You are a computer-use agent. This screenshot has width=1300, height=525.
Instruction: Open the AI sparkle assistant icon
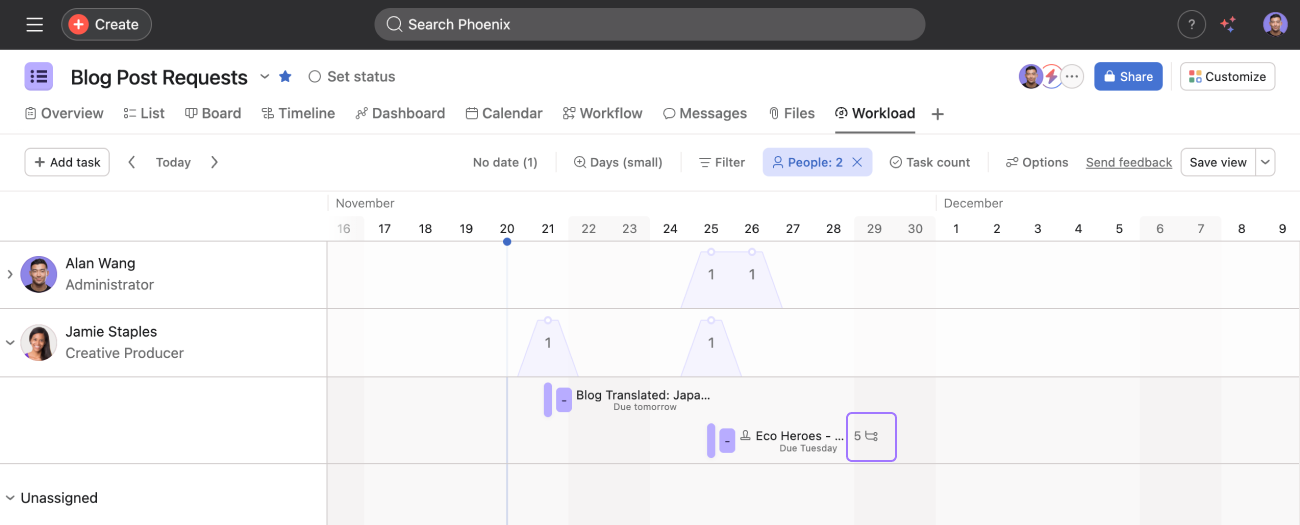click(1228, 24)
